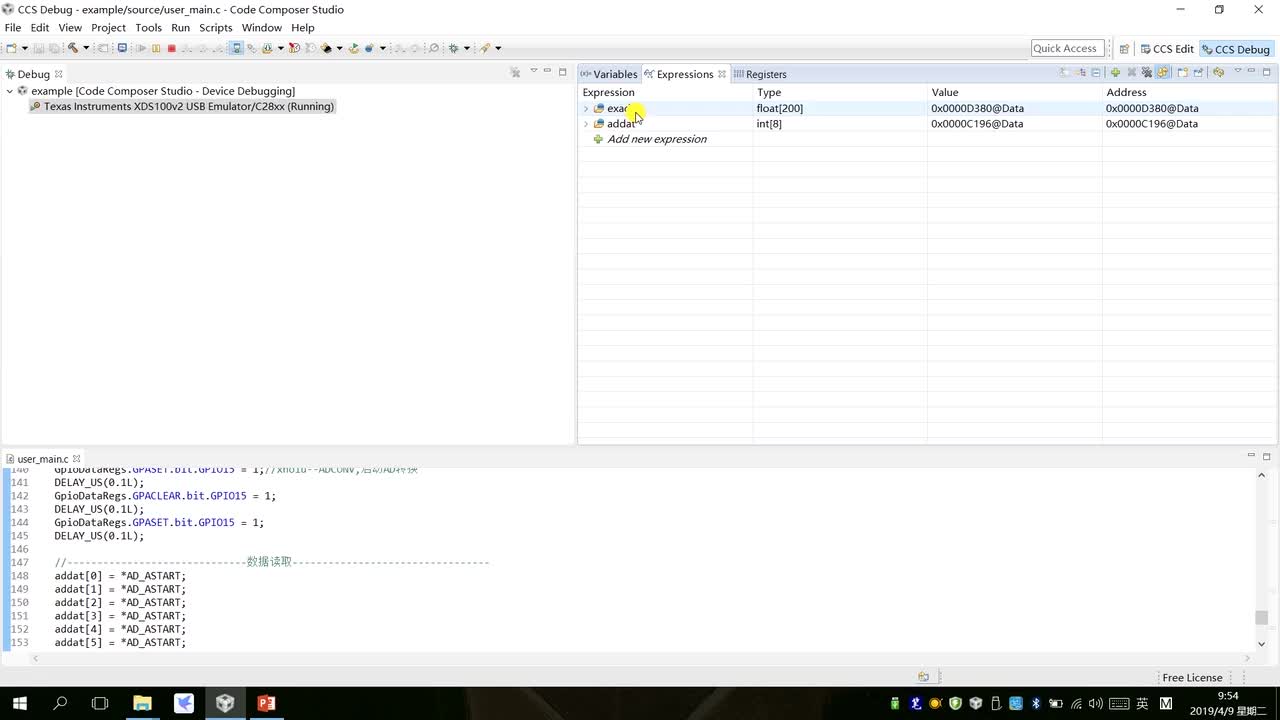
Task: Click the Connect Target monitor icon
Action: 122,48
